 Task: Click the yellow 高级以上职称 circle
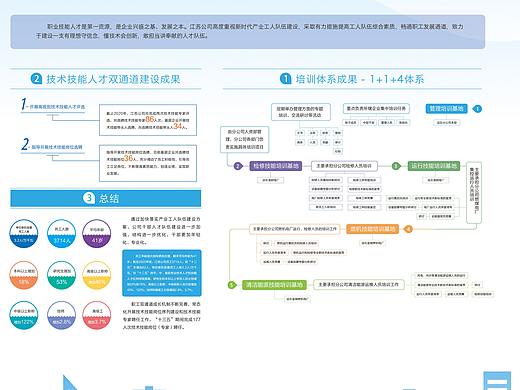pyautogui.click(x=97, y=275)
